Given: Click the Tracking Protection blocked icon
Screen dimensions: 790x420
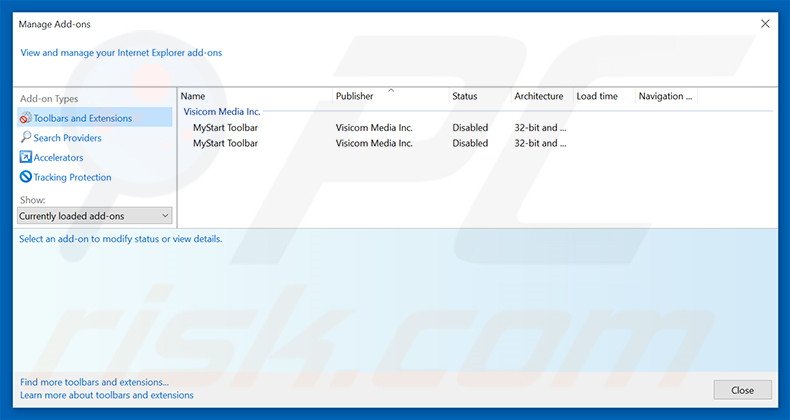Looking at the screenshot, I should click(25, 177).
